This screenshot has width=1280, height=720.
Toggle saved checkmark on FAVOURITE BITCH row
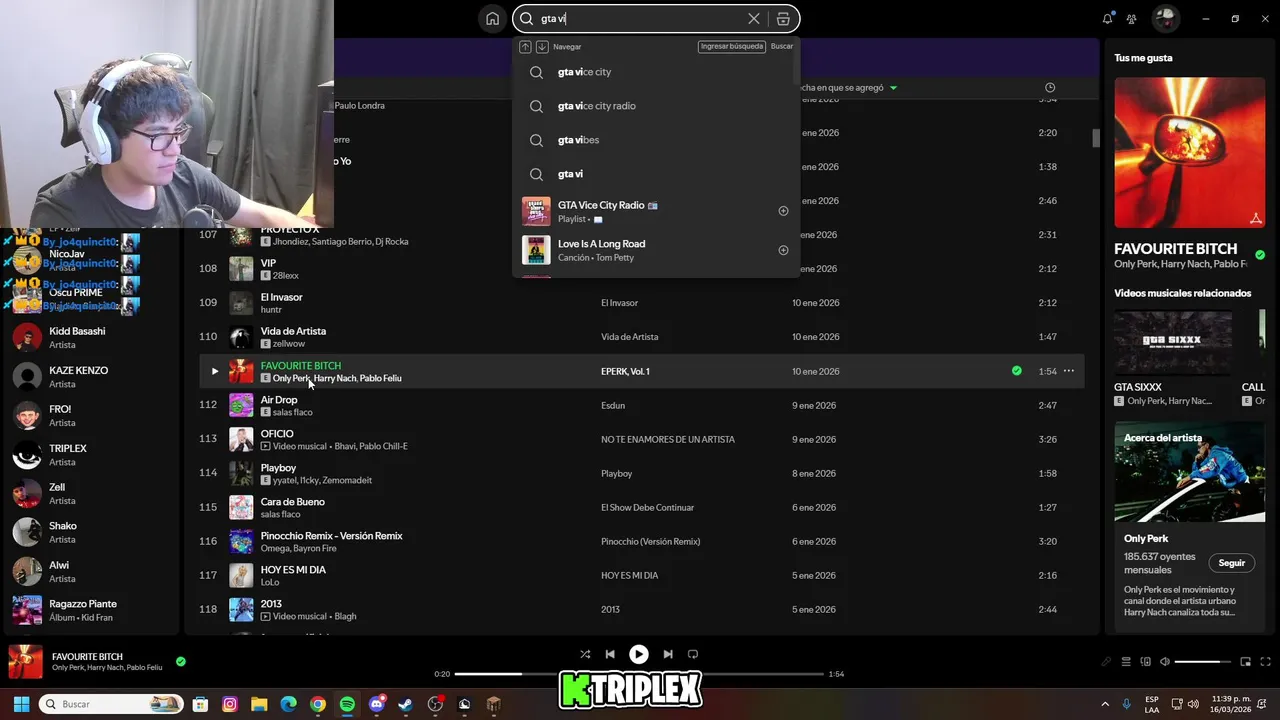tap(1016, 371)
